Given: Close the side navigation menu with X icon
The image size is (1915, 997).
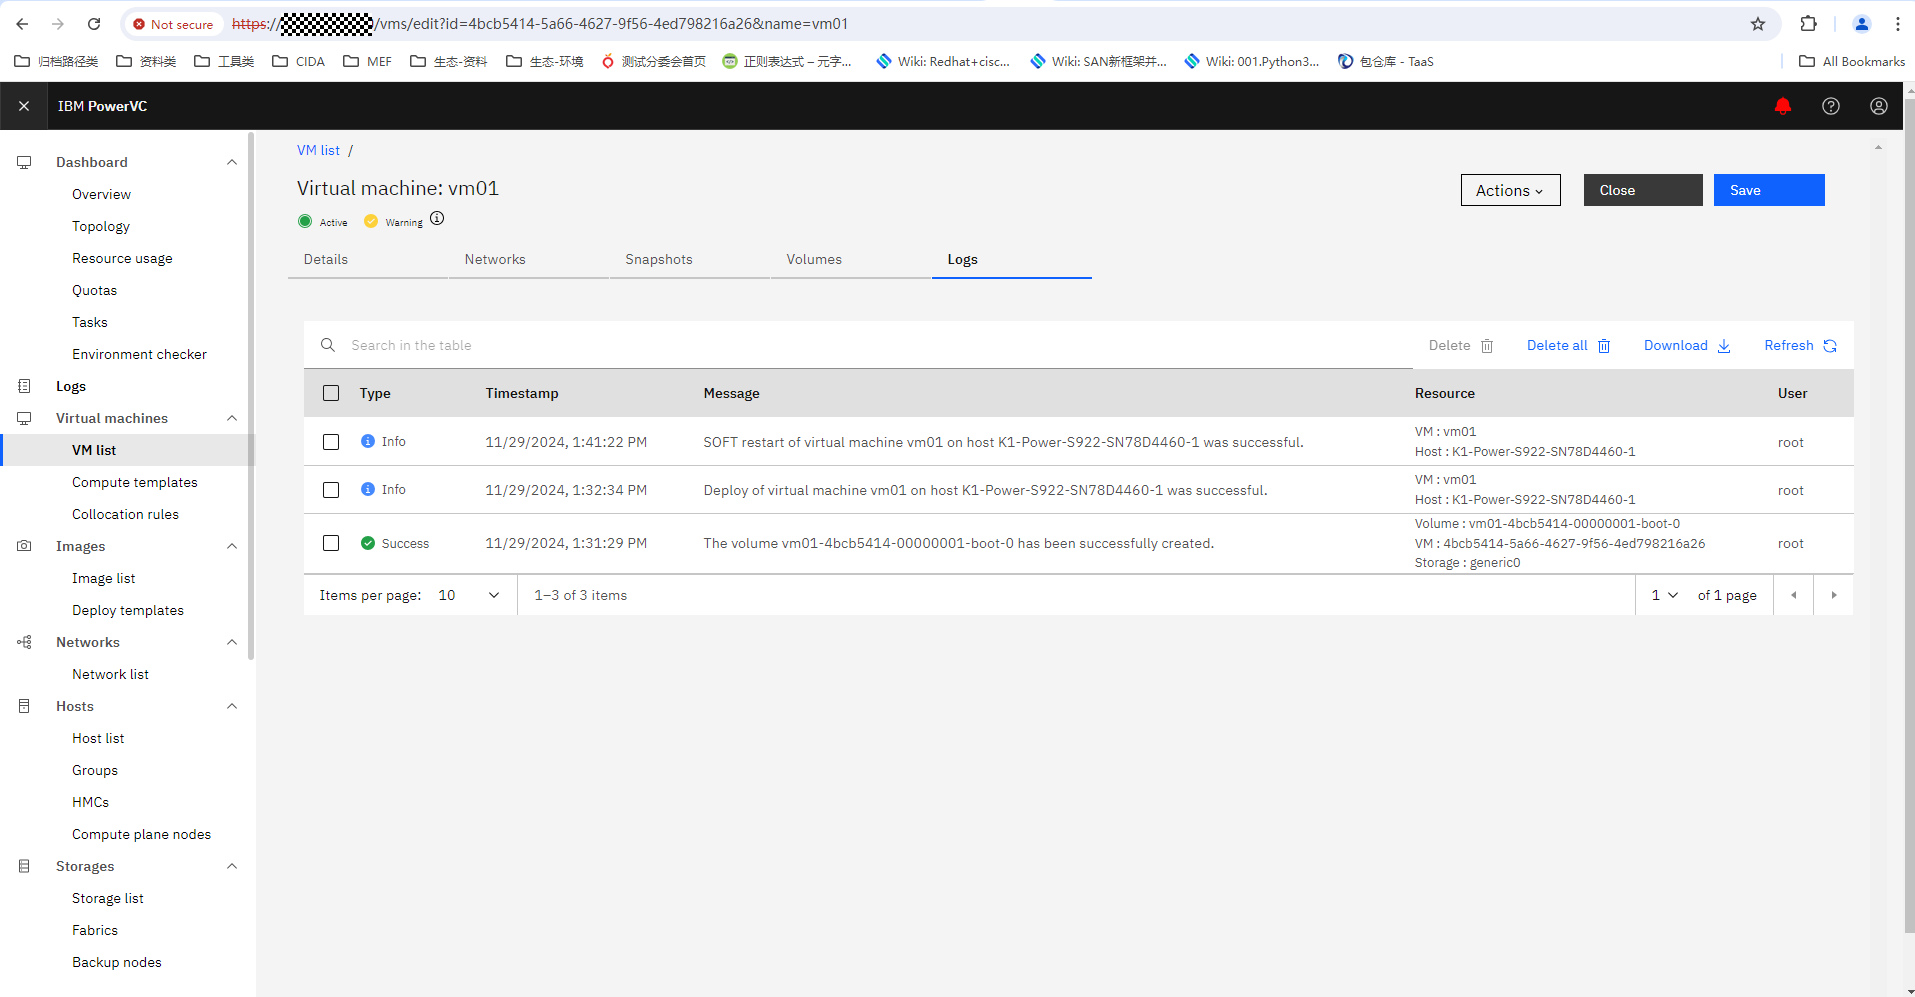Looking at the screenshot, I should tap(24, 106).
